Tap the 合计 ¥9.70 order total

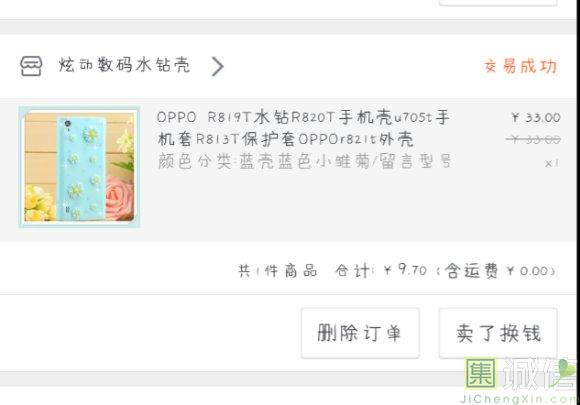click(x=381, y=270)
